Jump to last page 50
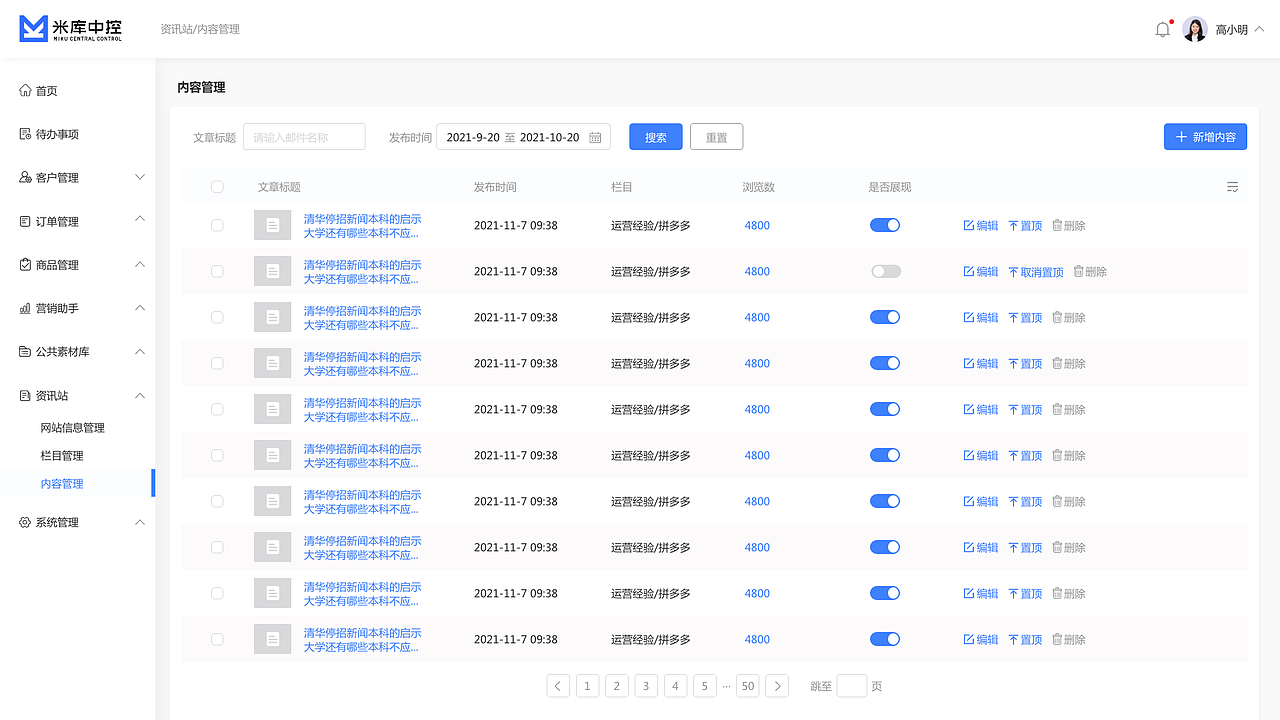This screenshot has width=1280, height=720. [748, 686]
